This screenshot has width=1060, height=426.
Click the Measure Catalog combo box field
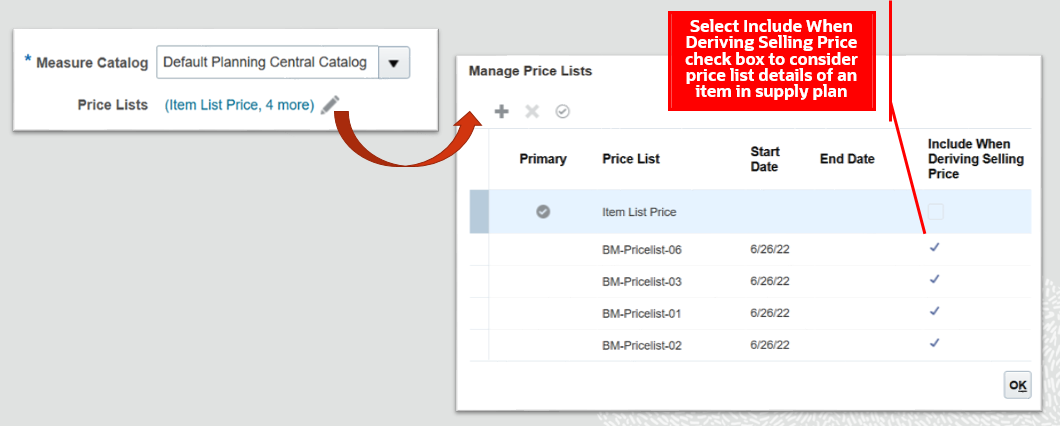[x=266, y=63]
